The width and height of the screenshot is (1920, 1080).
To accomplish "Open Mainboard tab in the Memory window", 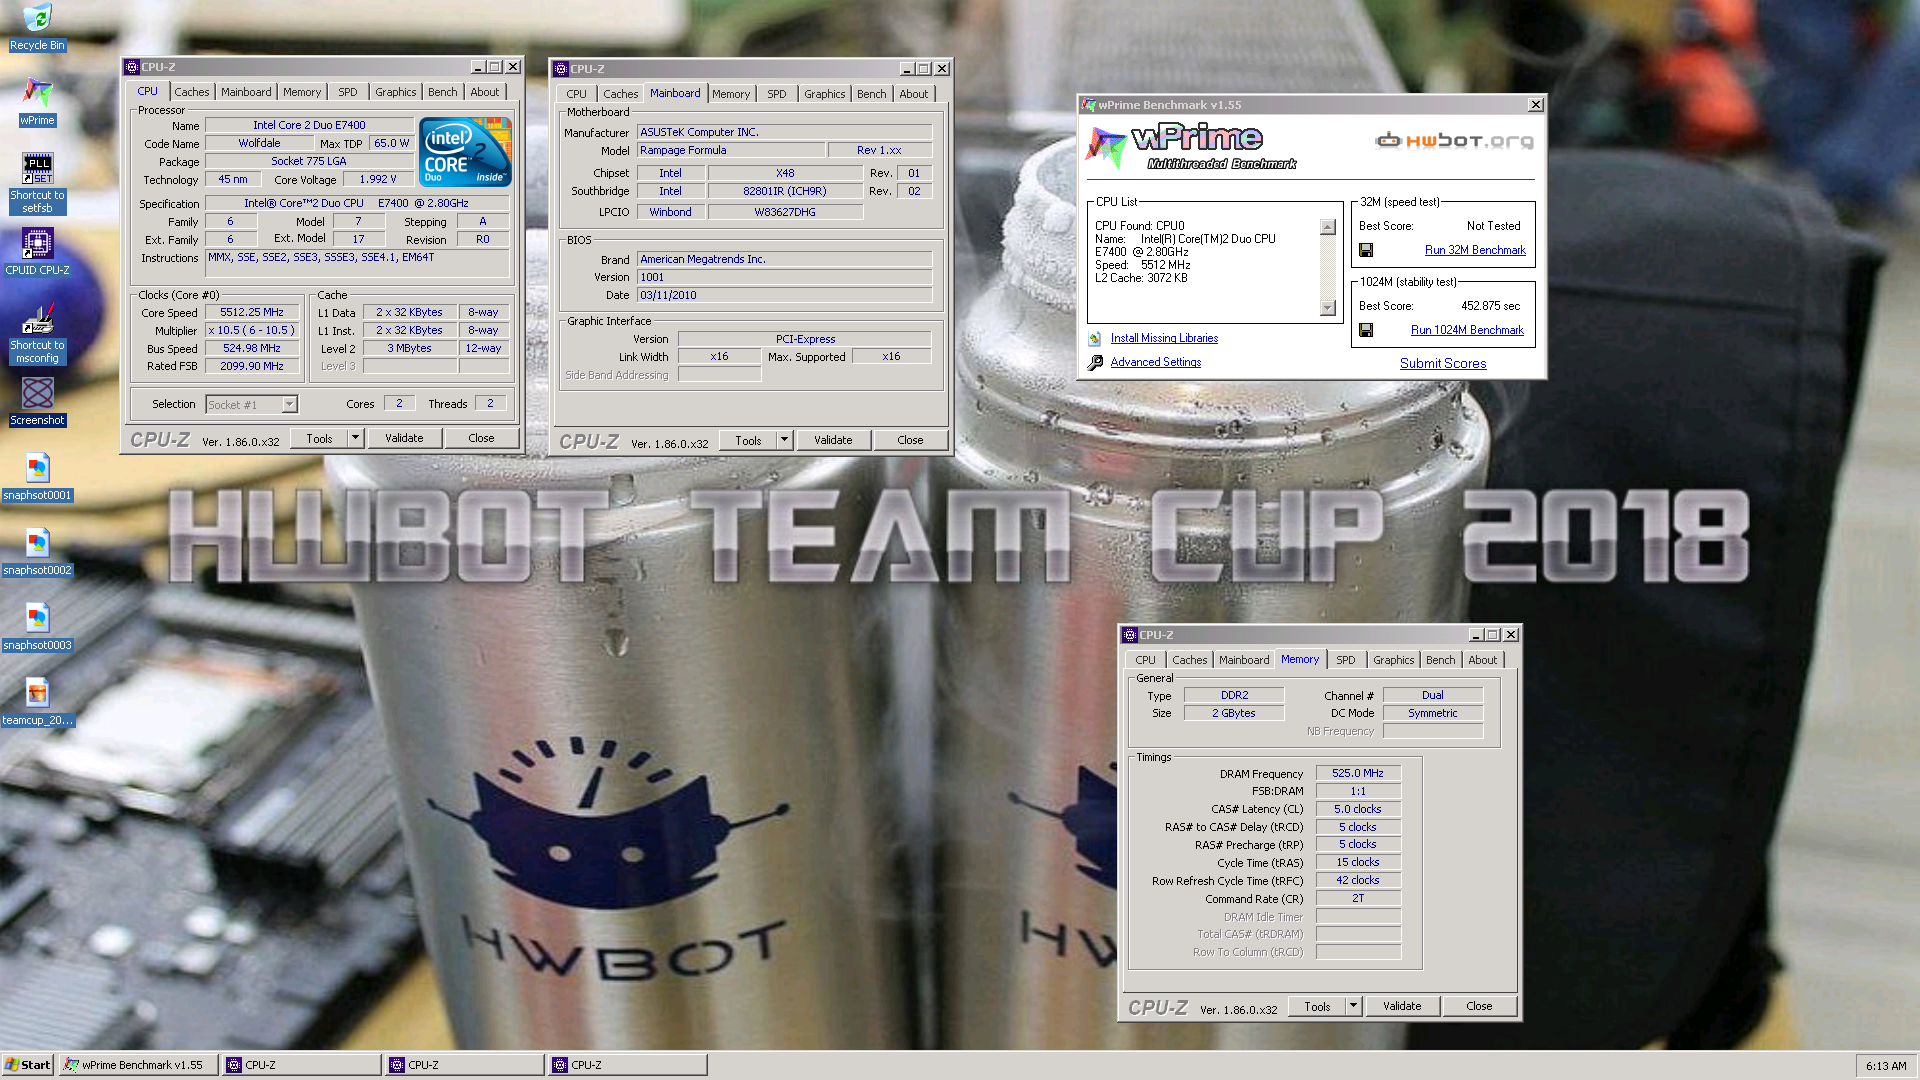I will (1243, 660).
